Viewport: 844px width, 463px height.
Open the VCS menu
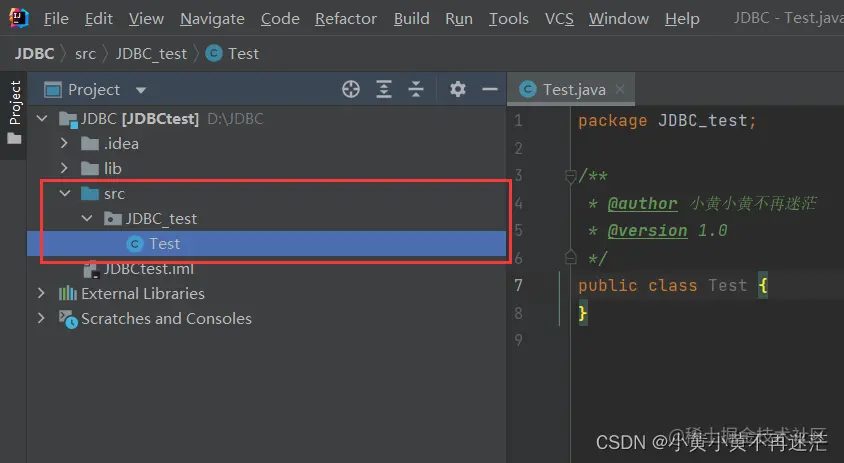pyautogui.click(x=559, y=18)
